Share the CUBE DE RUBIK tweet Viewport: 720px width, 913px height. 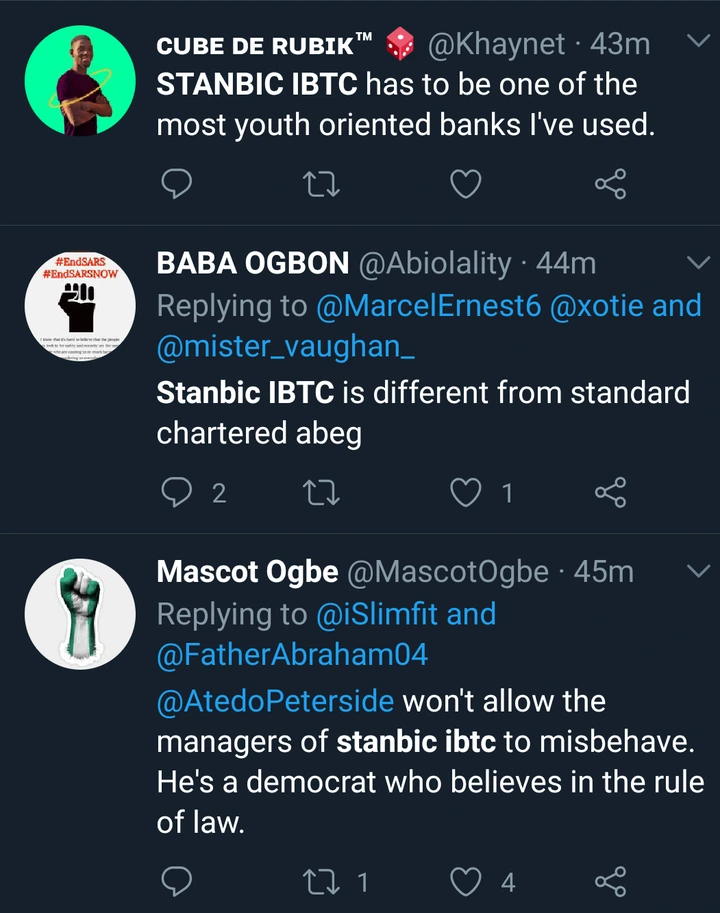pyautogui.click(x=610, y=184)
